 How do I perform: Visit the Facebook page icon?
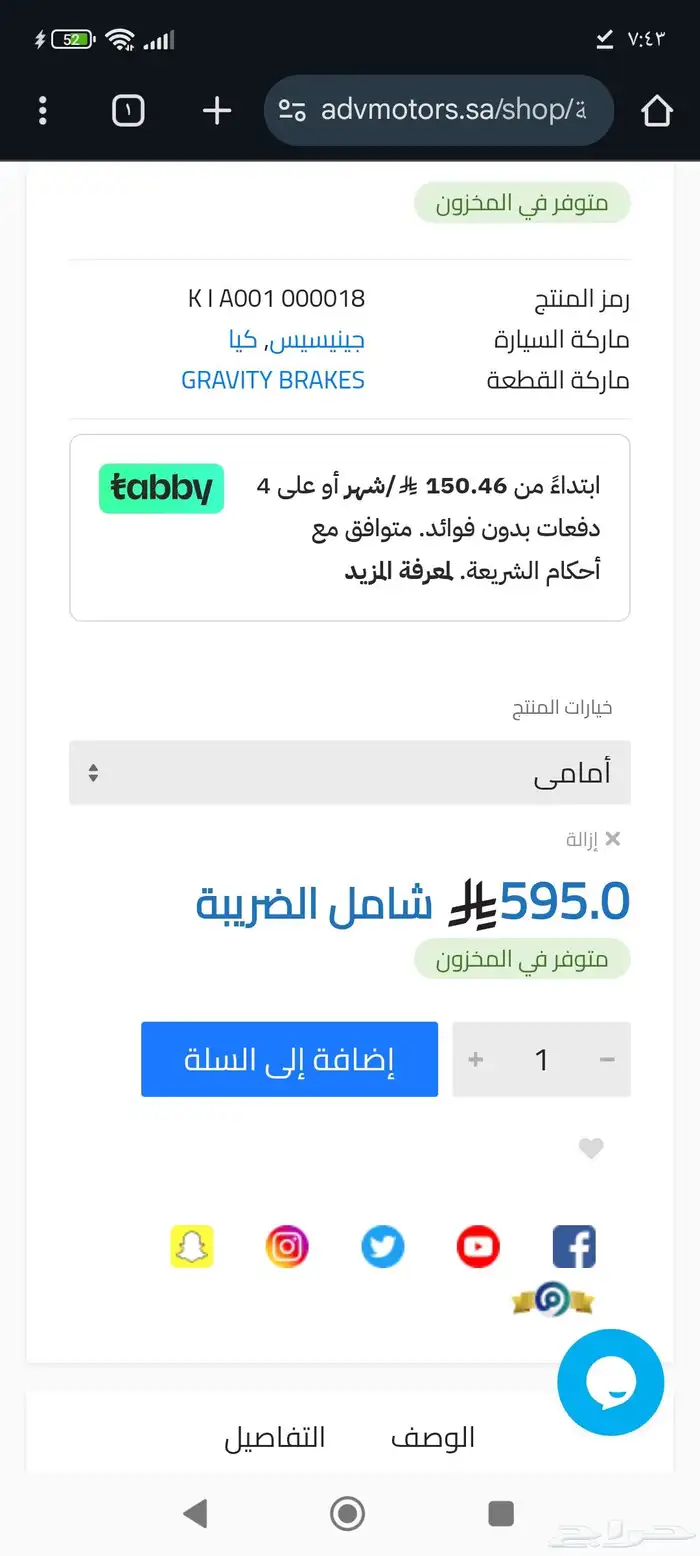click(573, 1246)
